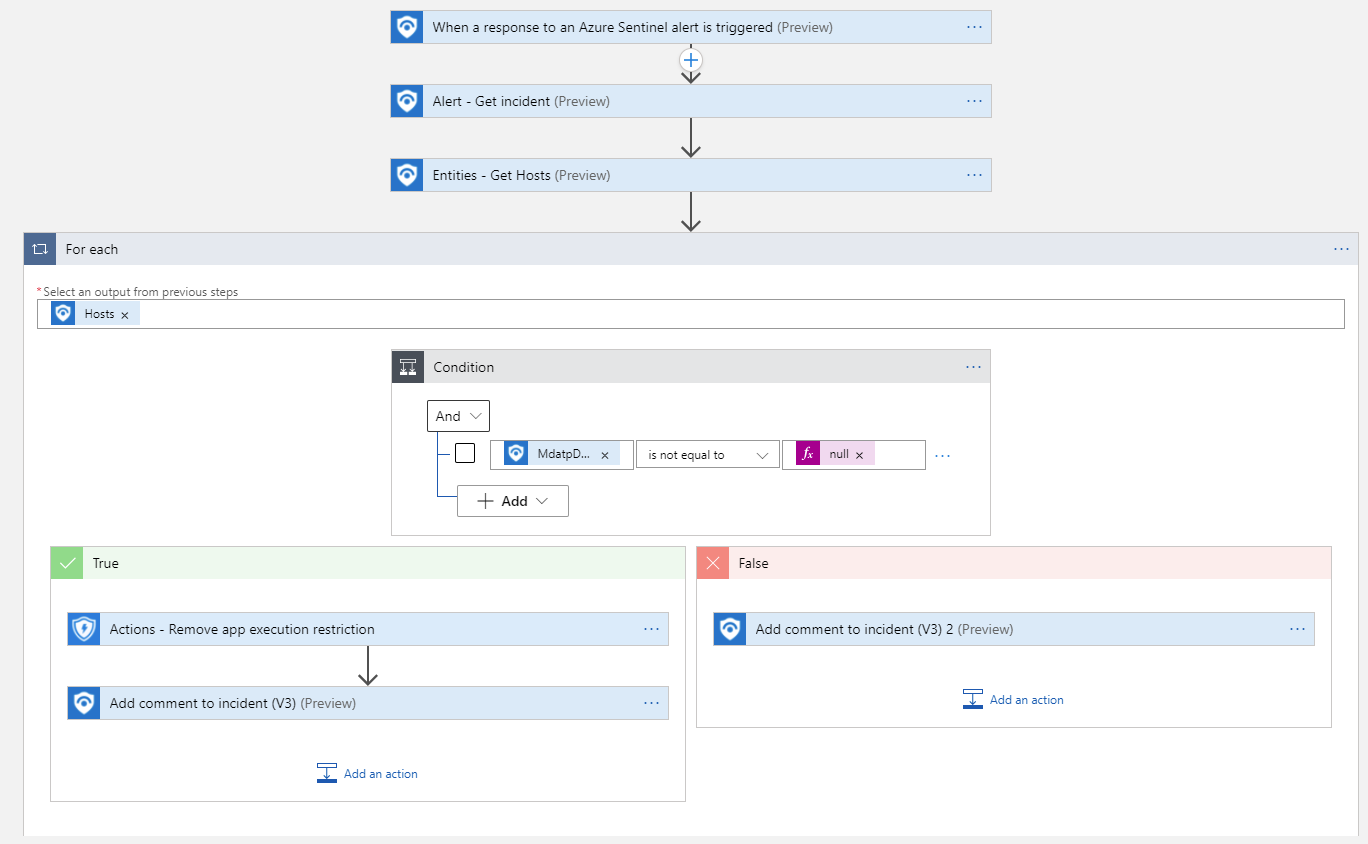The height and width of the screenshot is (844, 1368).
Task: Click the Sentinel icon on the Hosts token
Action: tap(63, 314)
